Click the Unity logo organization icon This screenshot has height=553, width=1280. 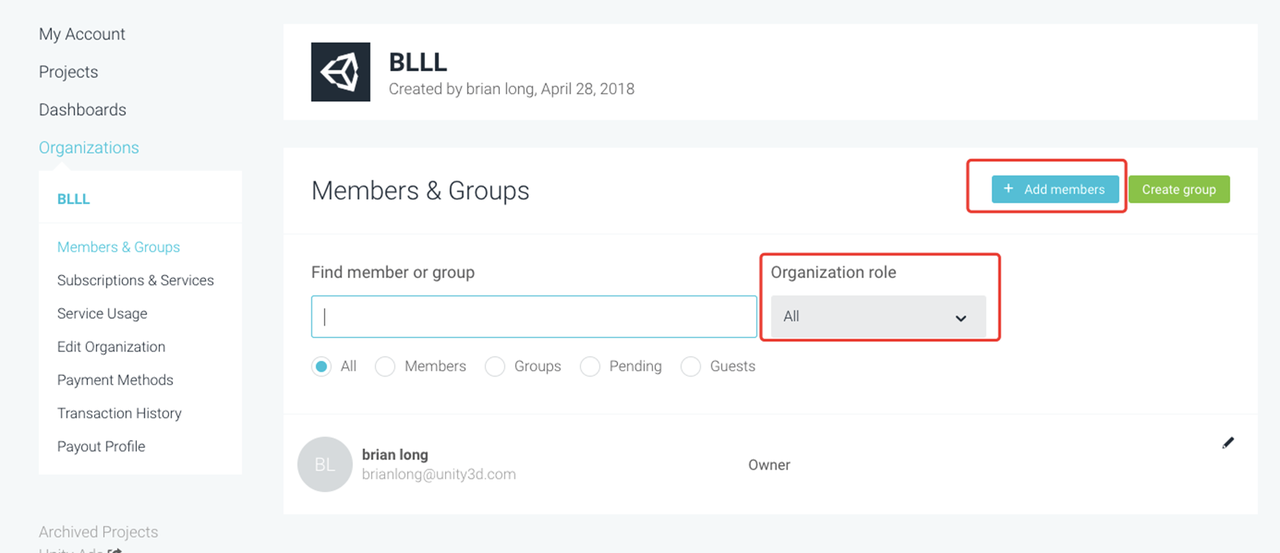[x=340, y=72]
